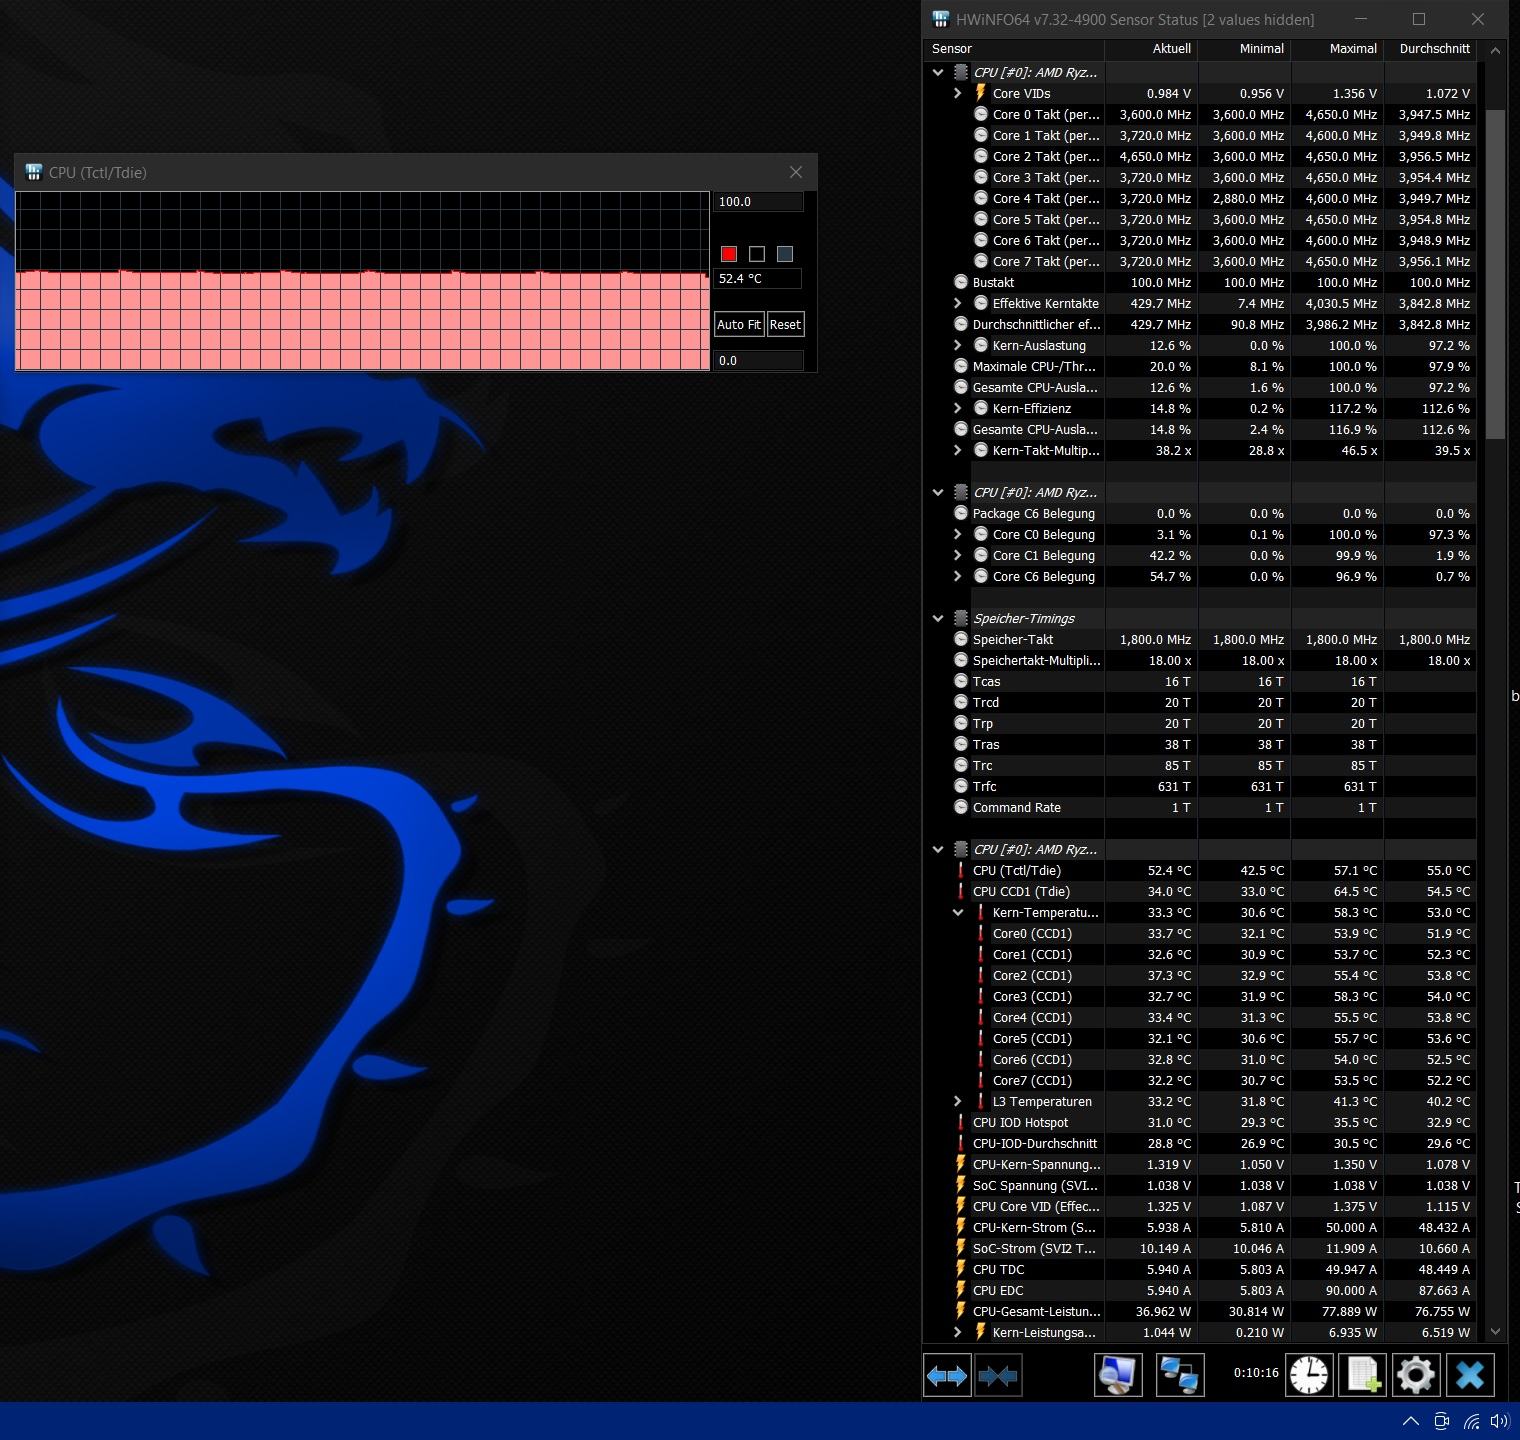Screen dimensions: 1520x1440
Task: Expand the L3 Temperaturen row
Action: 957,1101
